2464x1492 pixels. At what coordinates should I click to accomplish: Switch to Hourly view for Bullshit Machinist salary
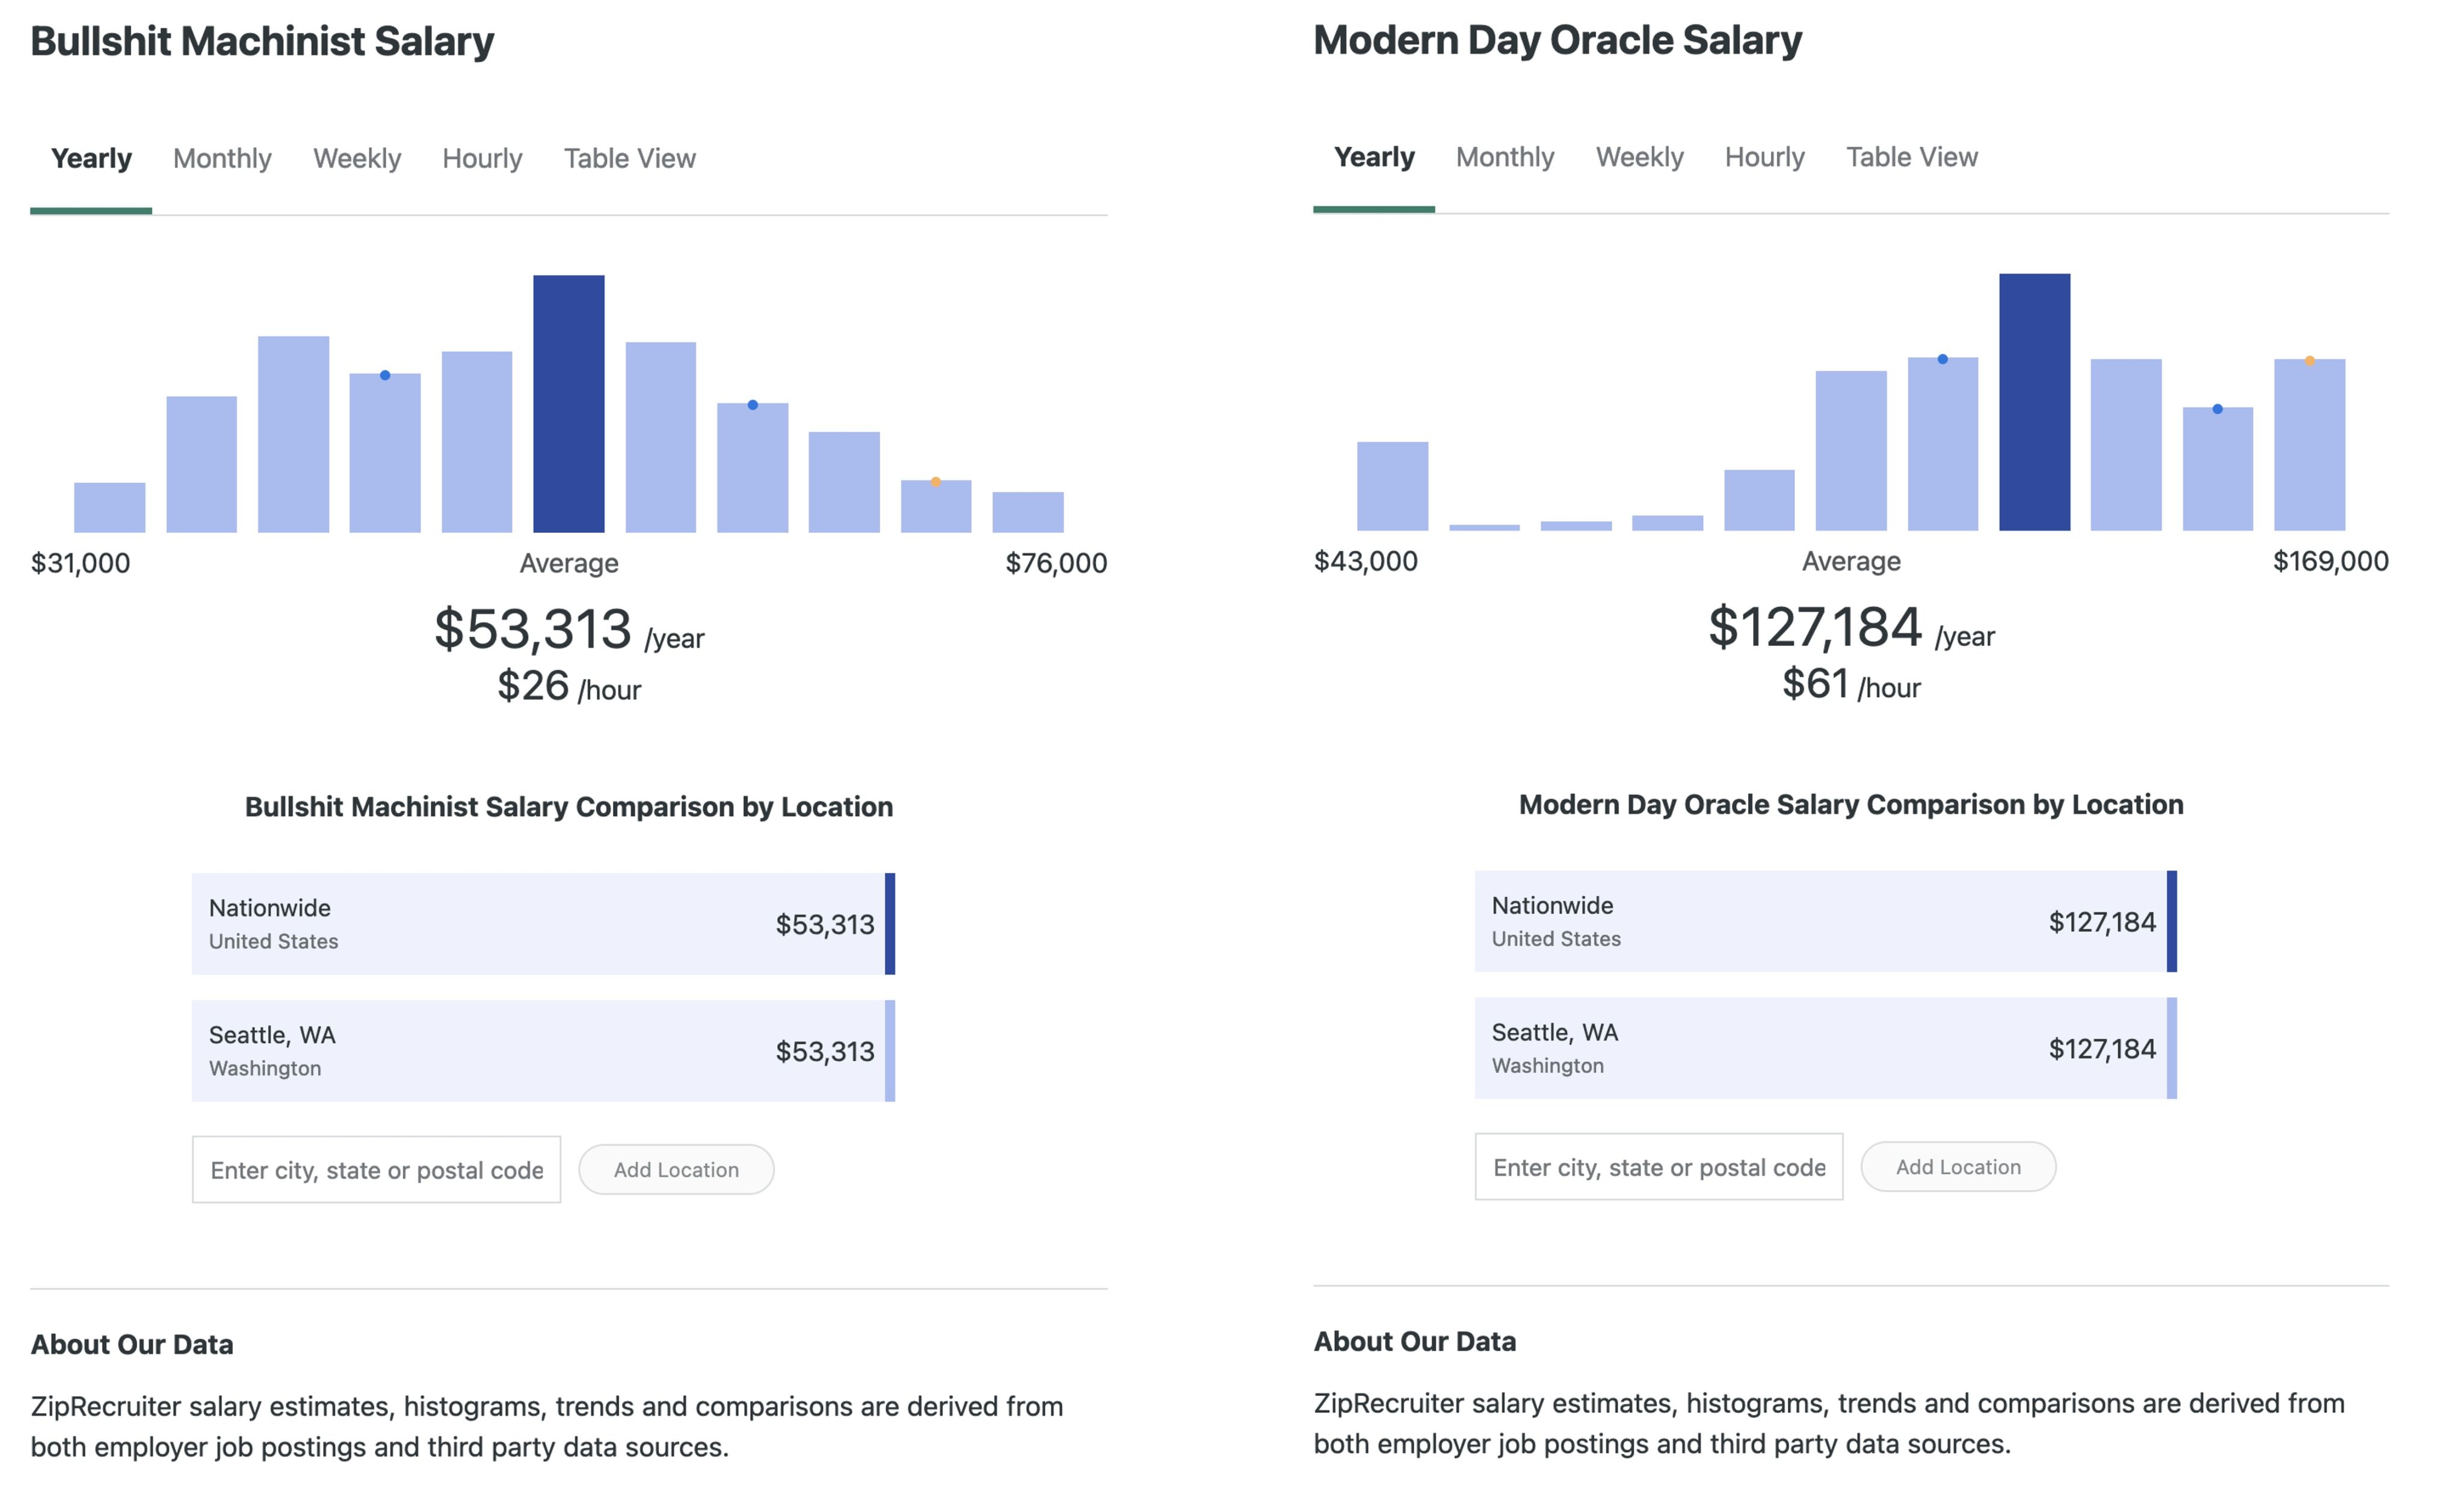[482, 158]
